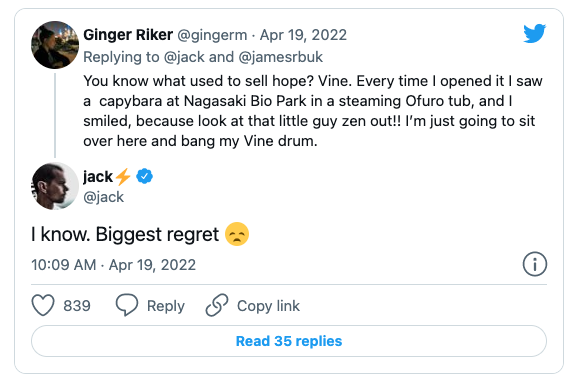Click the chain link copy icon
The image size is (577, 384).
217,305
